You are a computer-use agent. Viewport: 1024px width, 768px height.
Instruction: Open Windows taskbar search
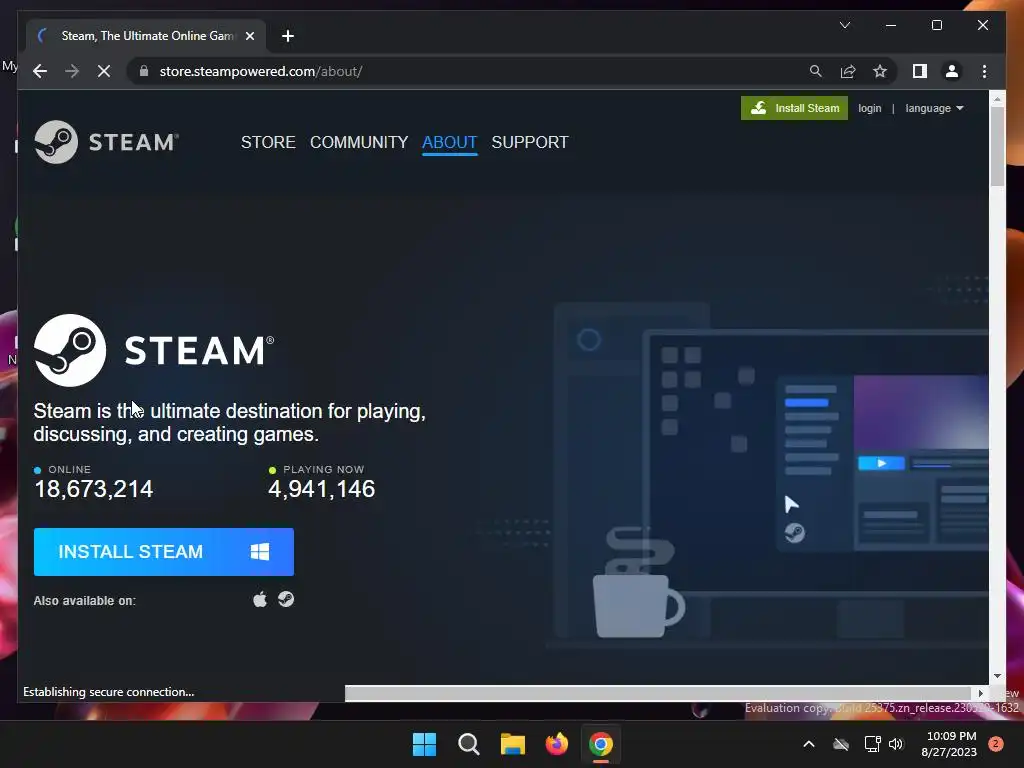click(469, 744)
